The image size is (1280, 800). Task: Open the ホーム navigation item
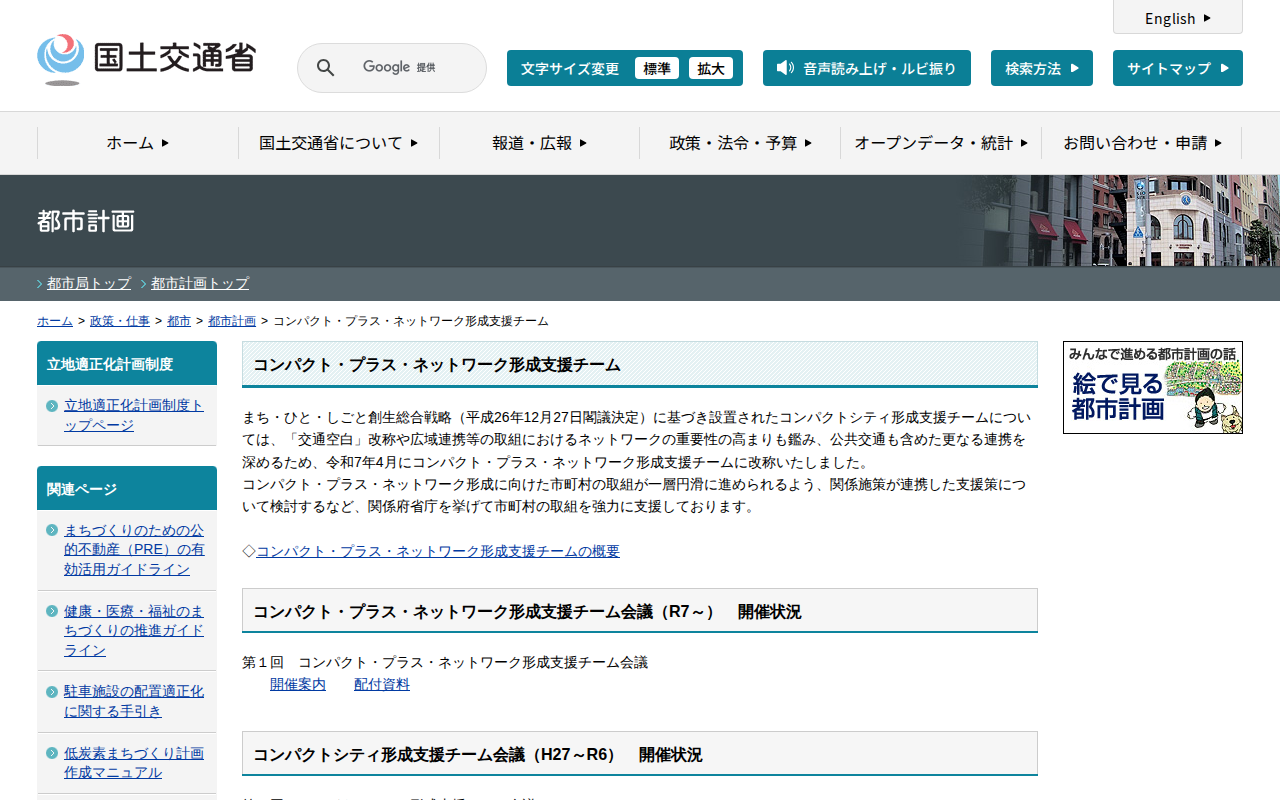[138, 143]
